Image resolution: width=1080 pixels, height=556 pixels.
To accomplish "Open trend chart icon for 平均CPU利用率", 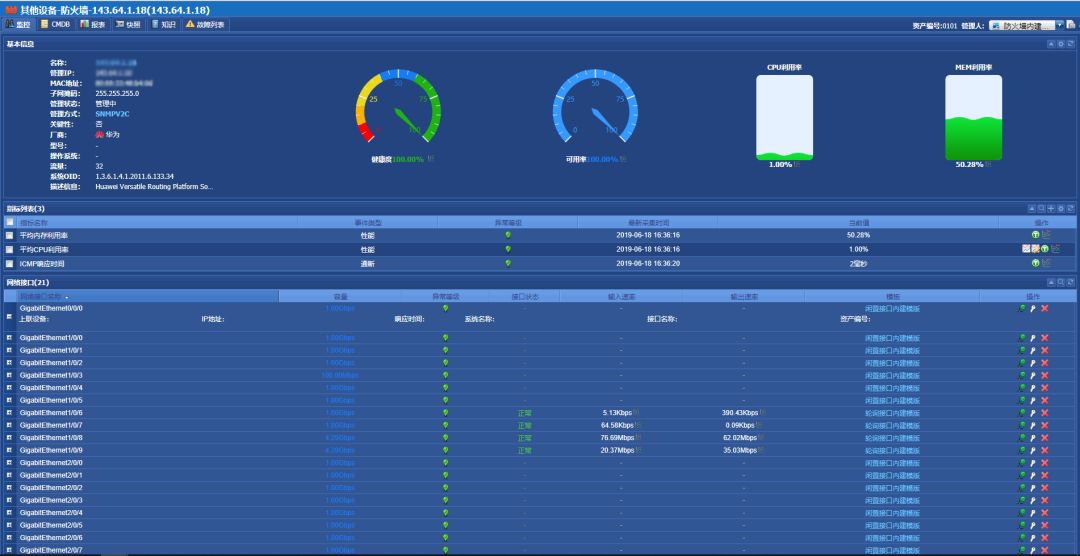I will (1026, 249).
